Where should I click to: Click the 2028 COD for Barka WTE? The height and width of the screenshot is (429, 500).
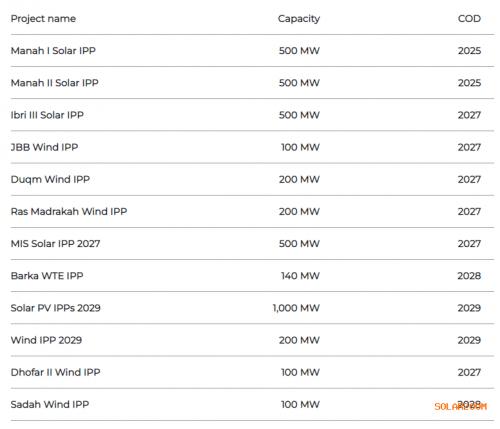click(x=469, y=276)
